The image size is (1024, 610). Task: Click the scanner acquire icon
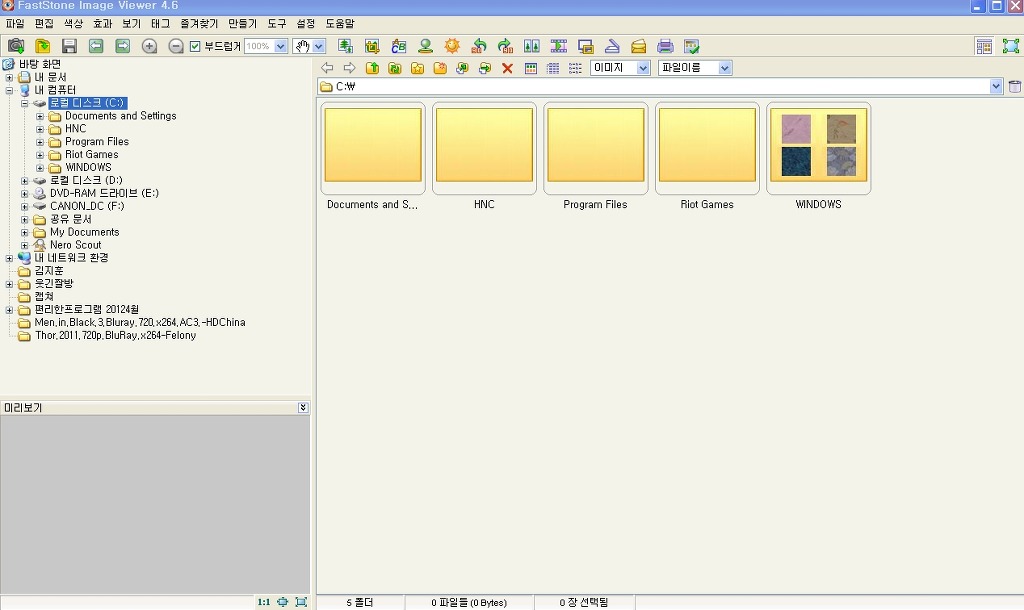pyautogui.click(x=612, y=46)
